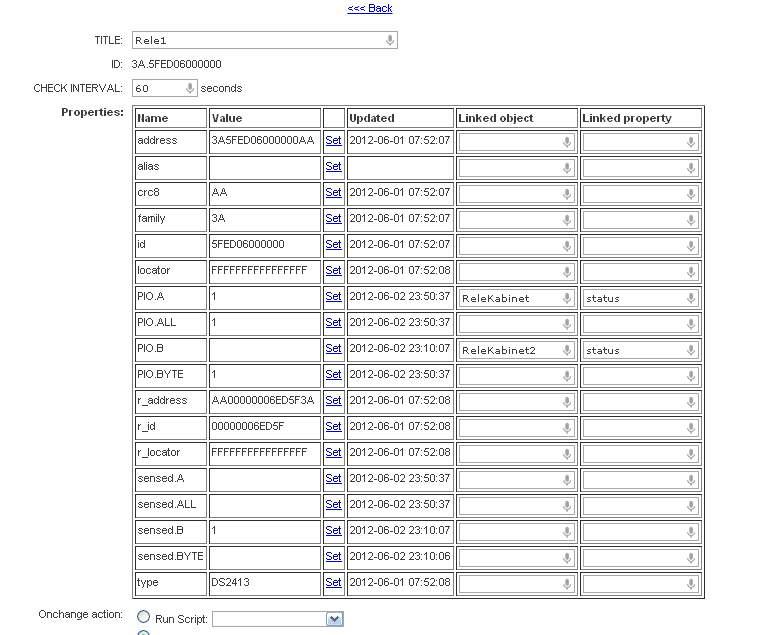This screenshot has height=635, width=762.
Task: Click the family value 3A
Action: pyautogui.click(x=218, y=218)
